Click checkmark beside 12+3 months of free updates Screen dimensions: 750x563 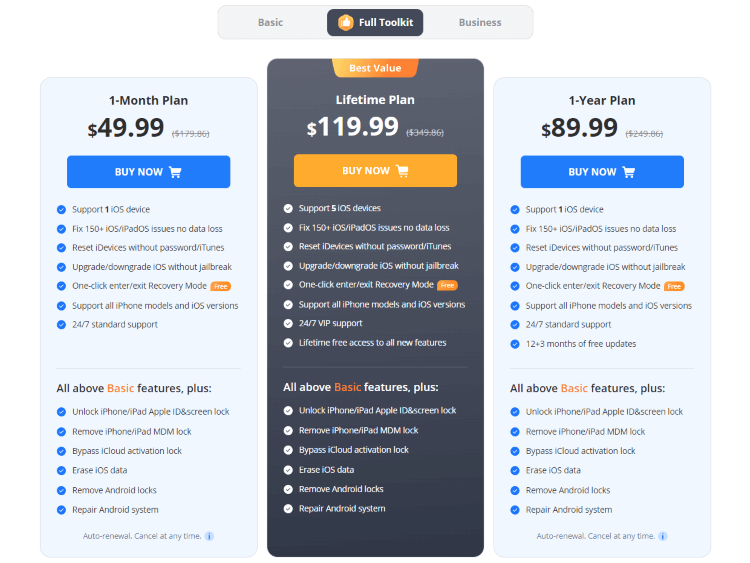[515, 344]
